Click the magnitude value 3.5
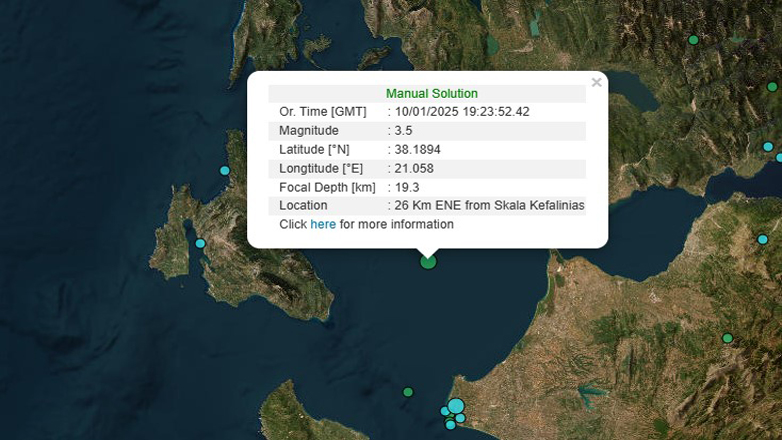The image size is (782, 440). (403, 131)
